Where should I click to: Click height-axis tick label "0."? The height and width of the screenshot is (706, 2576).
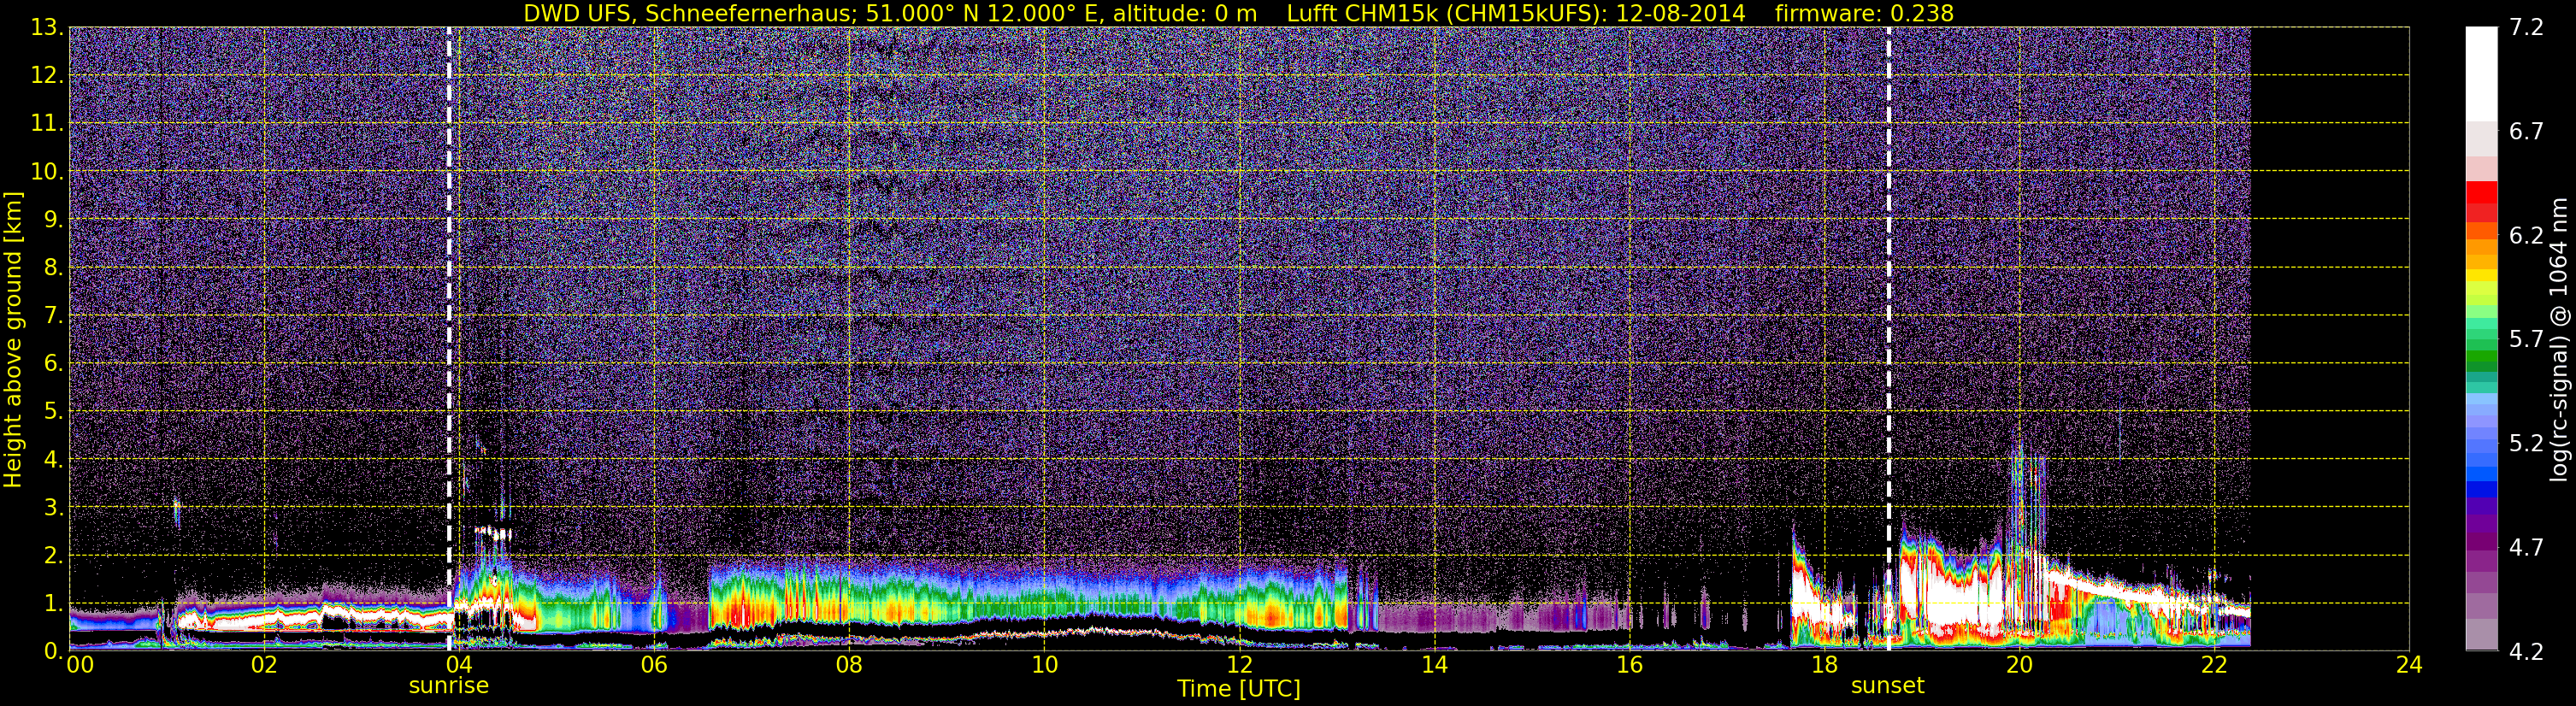click(54, 651)
